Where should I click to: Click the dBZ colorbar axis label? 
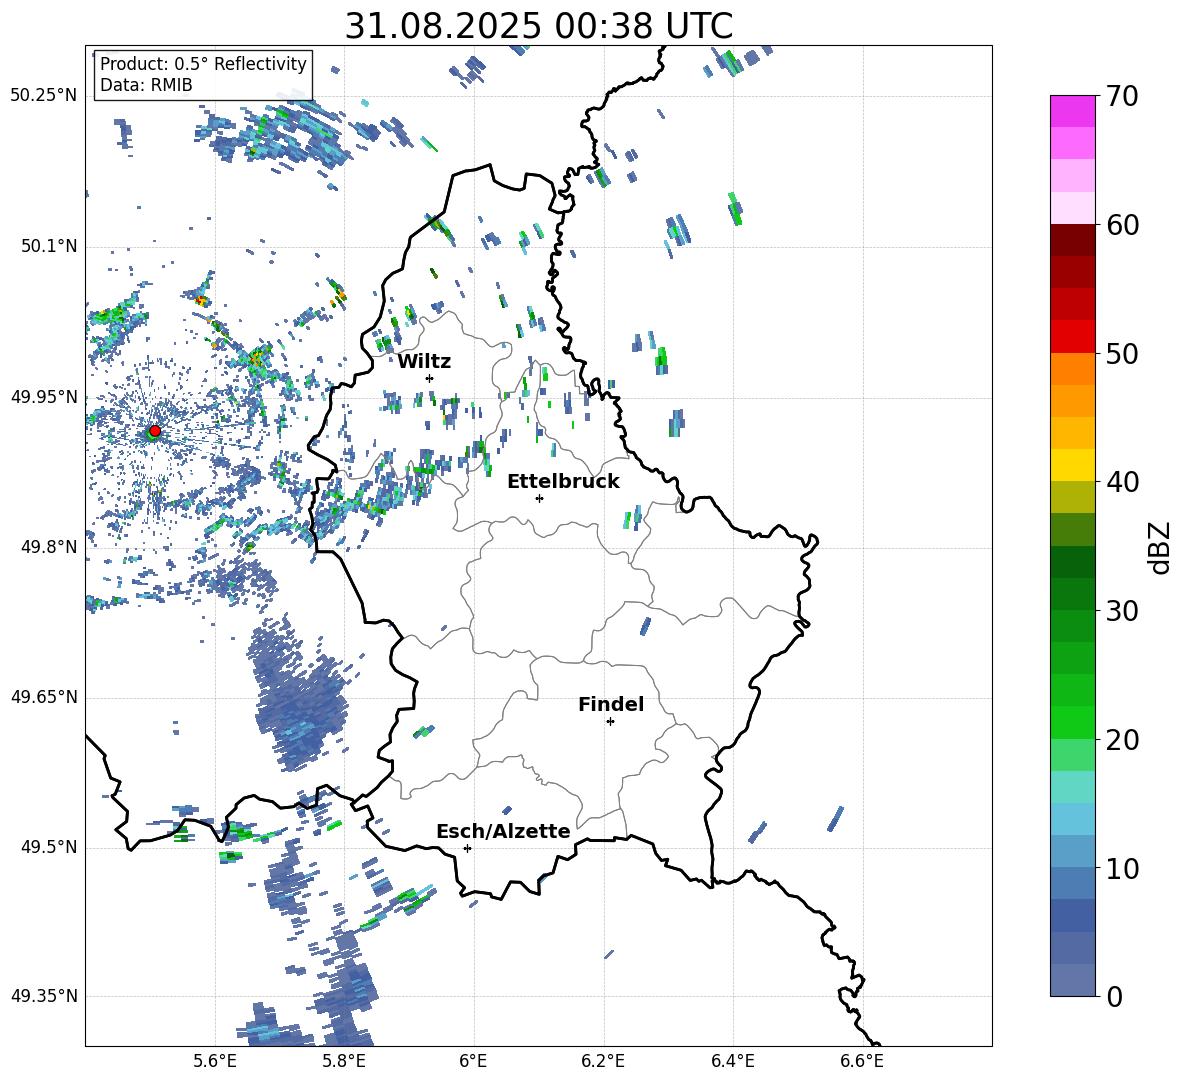pyautogui.click(x=1161, y=547)
